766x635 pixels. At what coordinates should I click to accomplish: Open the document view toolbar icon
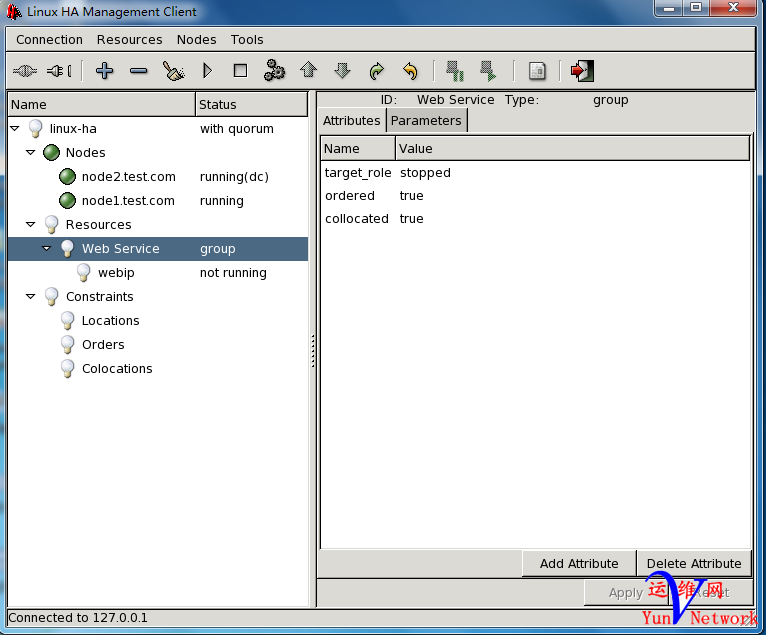point(537,71)
